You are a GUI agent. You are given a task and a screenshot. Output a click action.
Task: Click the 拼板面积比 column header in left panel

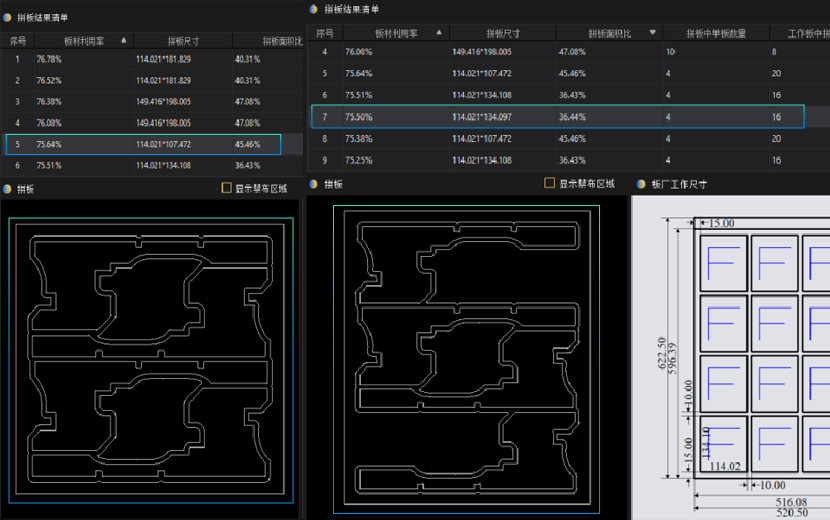coord(268,41)
